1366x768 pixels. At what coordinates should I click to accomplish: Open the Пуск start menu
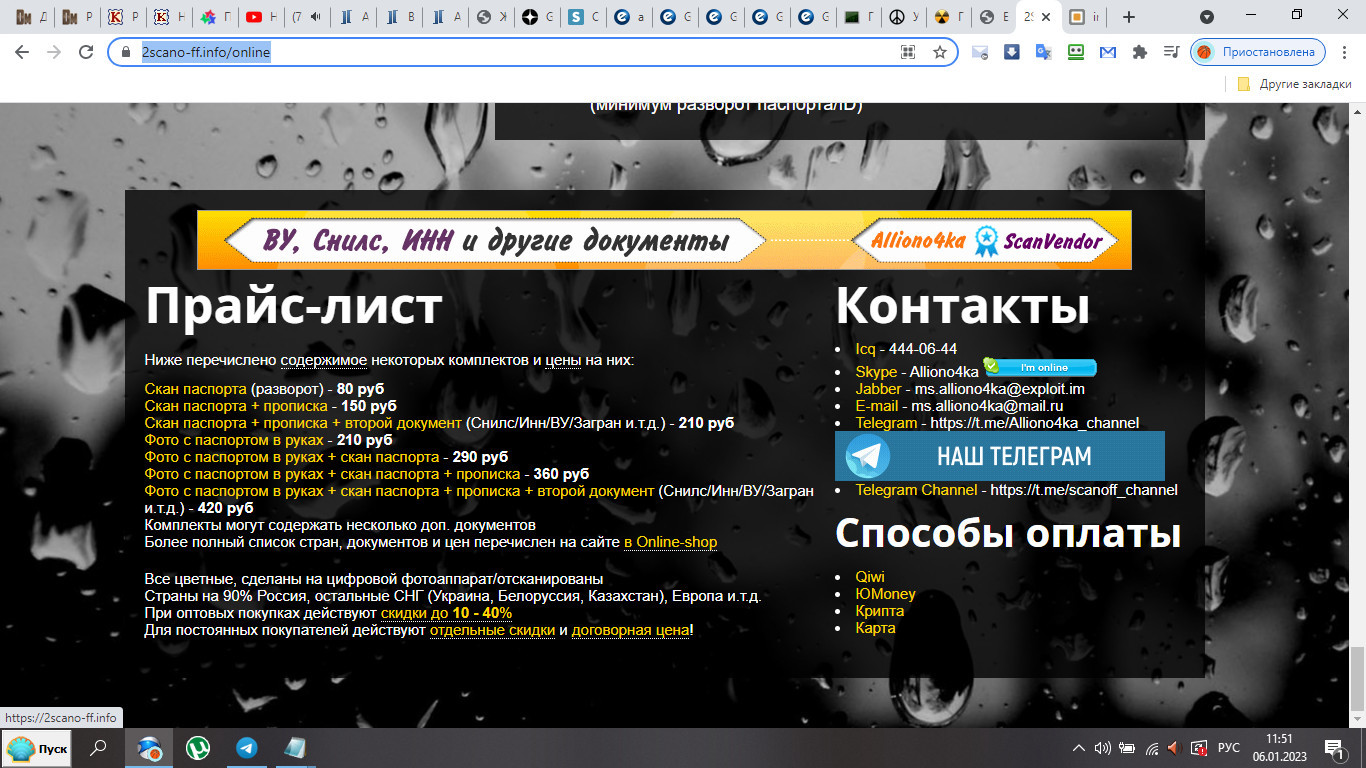pos(36,748)
